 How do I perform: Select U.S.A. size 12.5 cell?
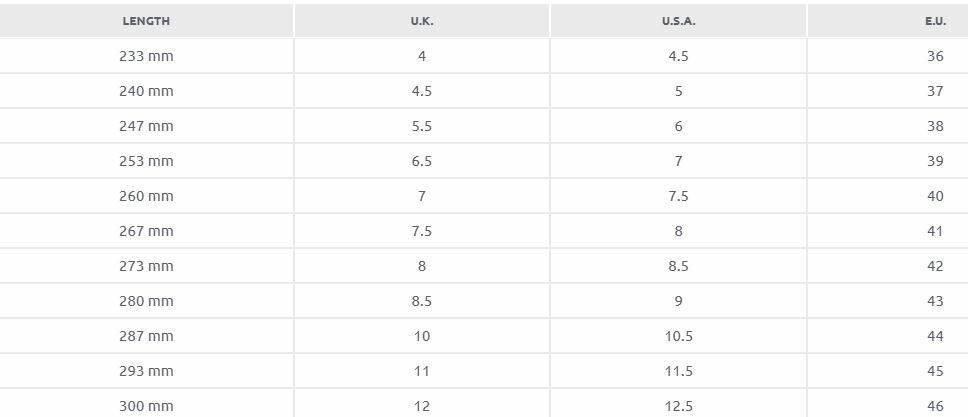point(678,405)
